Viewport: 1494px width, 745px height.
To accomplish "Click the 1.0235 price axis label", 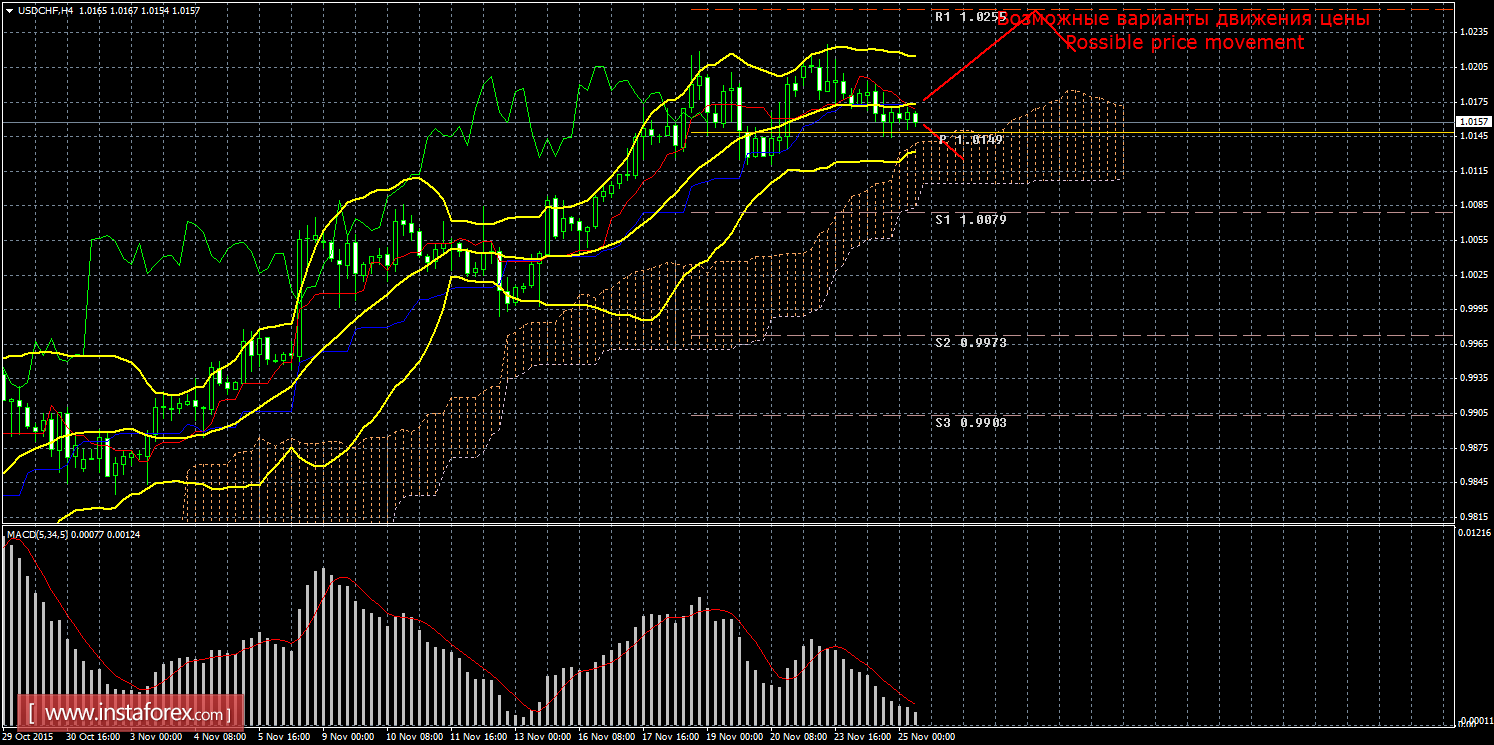I will (x=1474, y=33).
